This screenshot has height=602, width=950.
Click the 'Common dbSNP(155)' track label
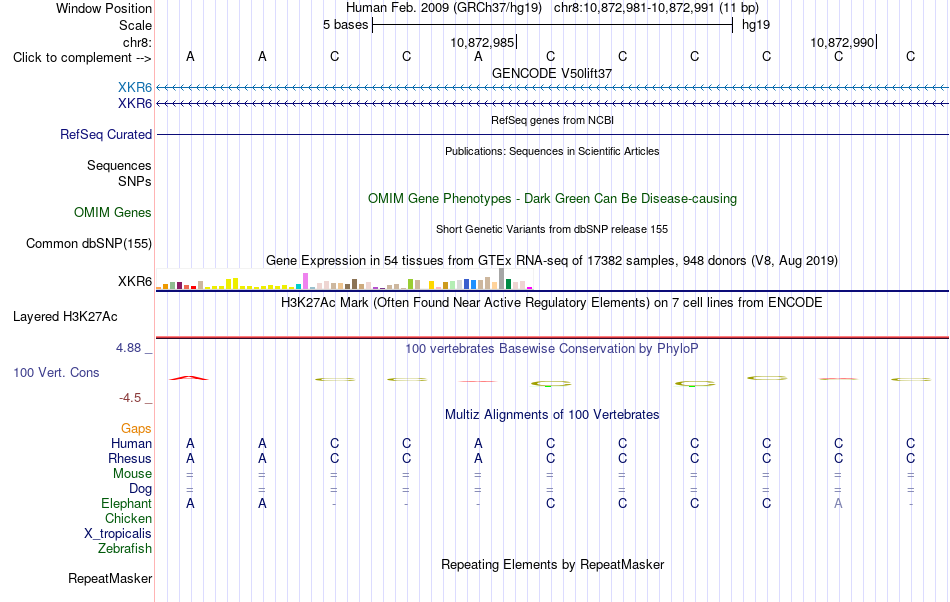88,243
